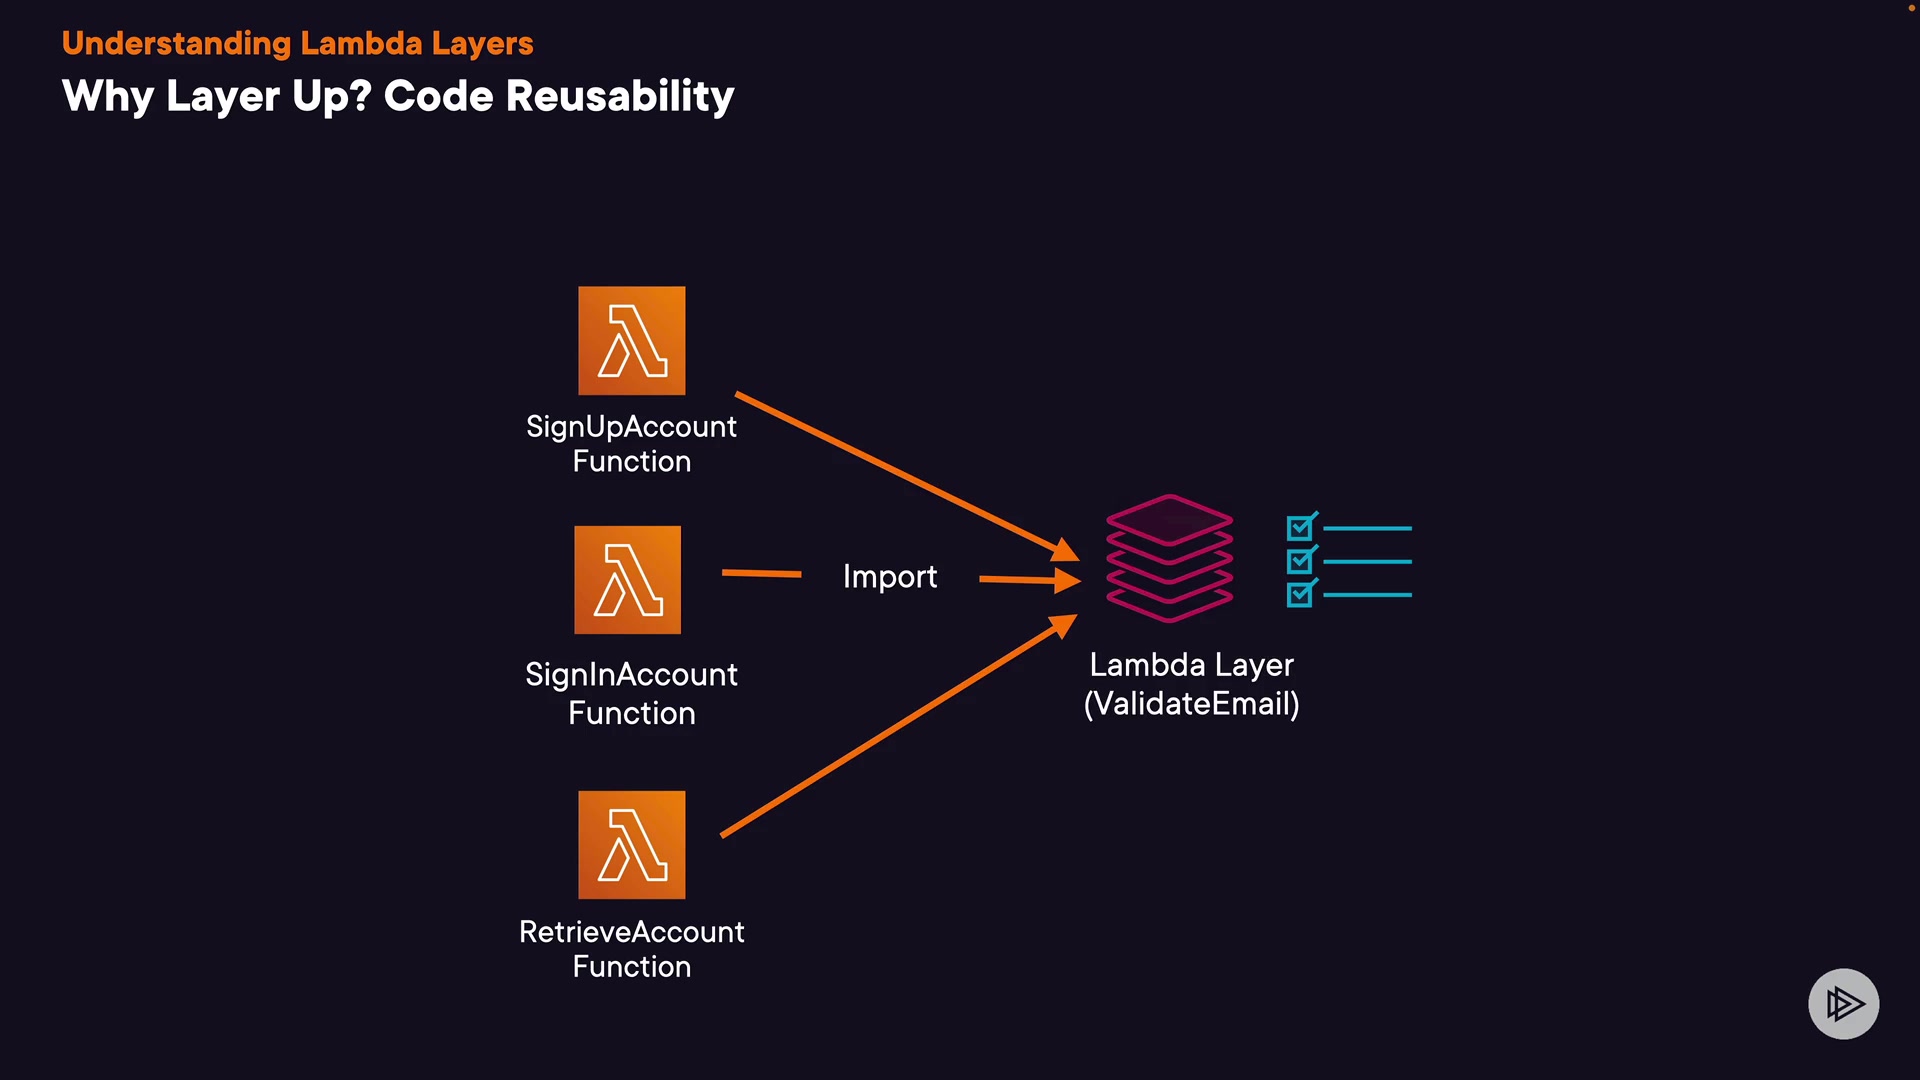This screenshot has height=1080, width=1920.
Task: Click the SignInAccount Lambda function icon
Action: pyautogui.click(x=627, y=580)
